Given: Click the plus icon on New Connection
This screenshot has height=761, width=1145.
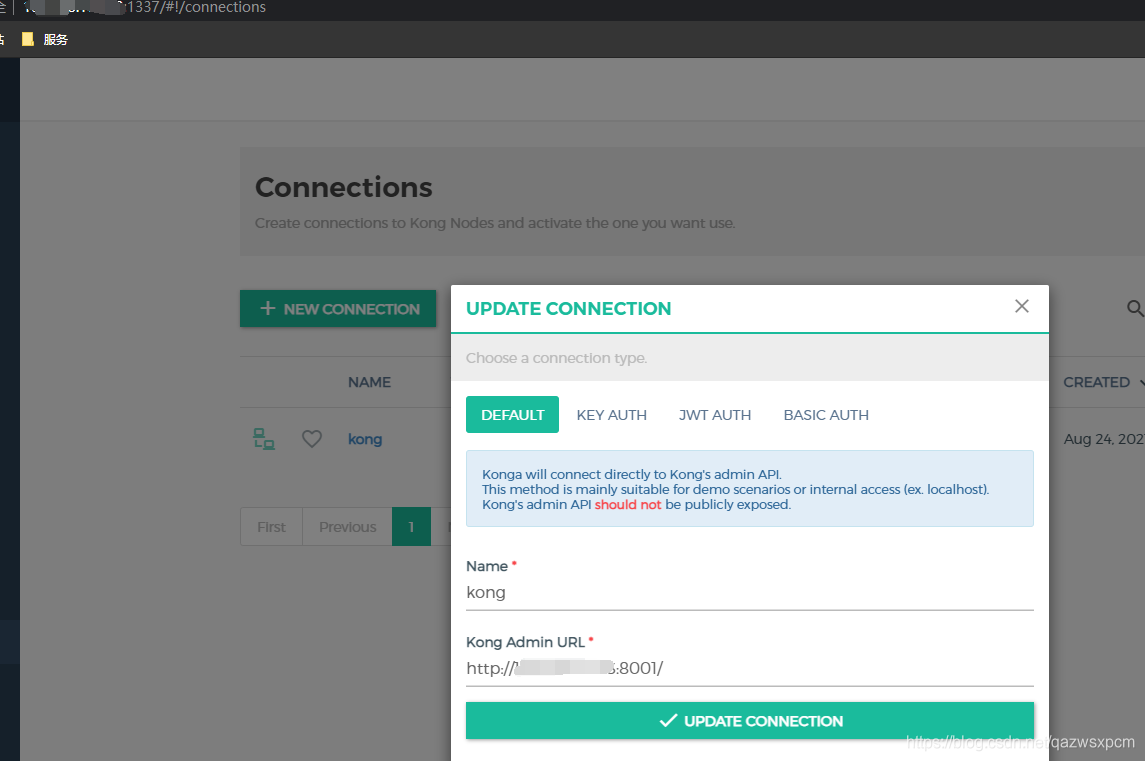Looking at the screenshot, I should (x=268, y=308).
